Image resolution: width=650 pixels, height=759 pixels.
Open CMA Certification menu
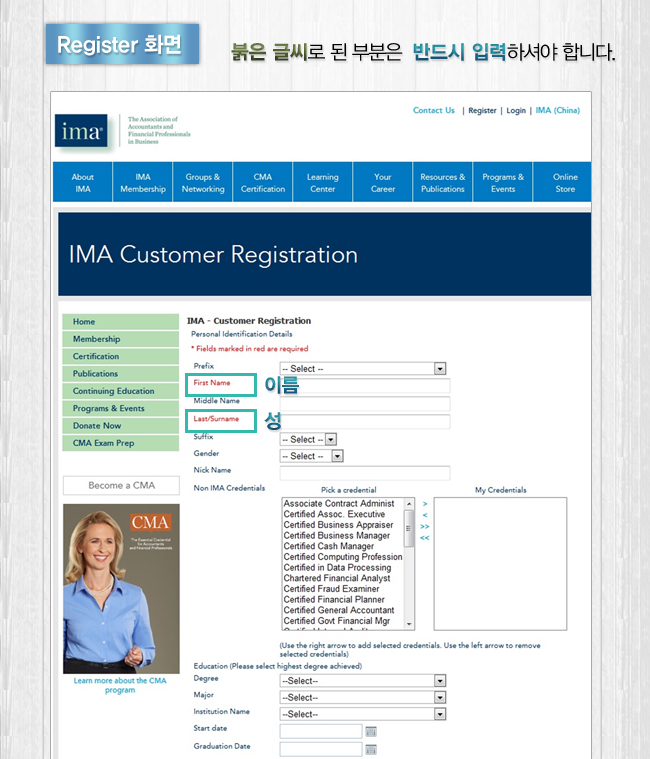pyautogui.click(x=263, y=182)
